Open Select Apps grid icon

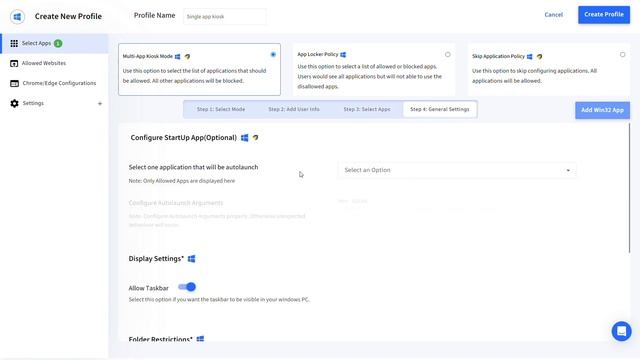14,43
